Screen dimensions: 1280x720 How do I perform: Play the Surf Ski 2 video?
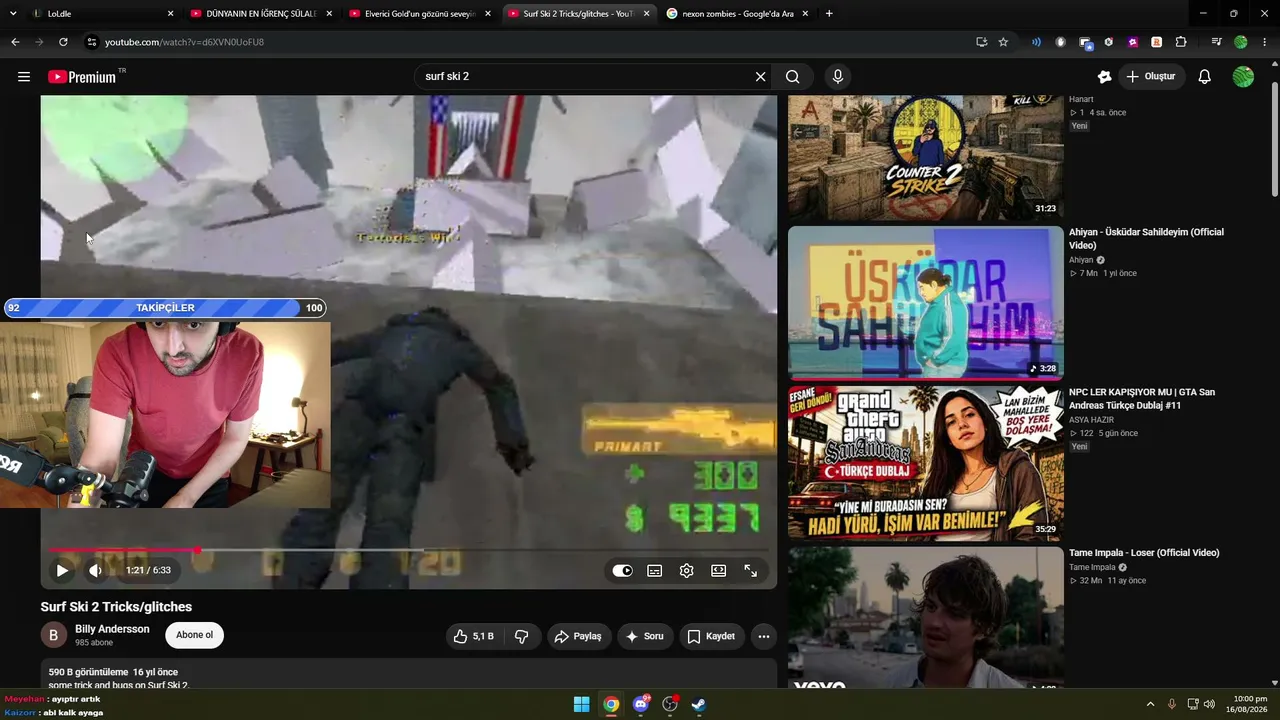(62, 571)
